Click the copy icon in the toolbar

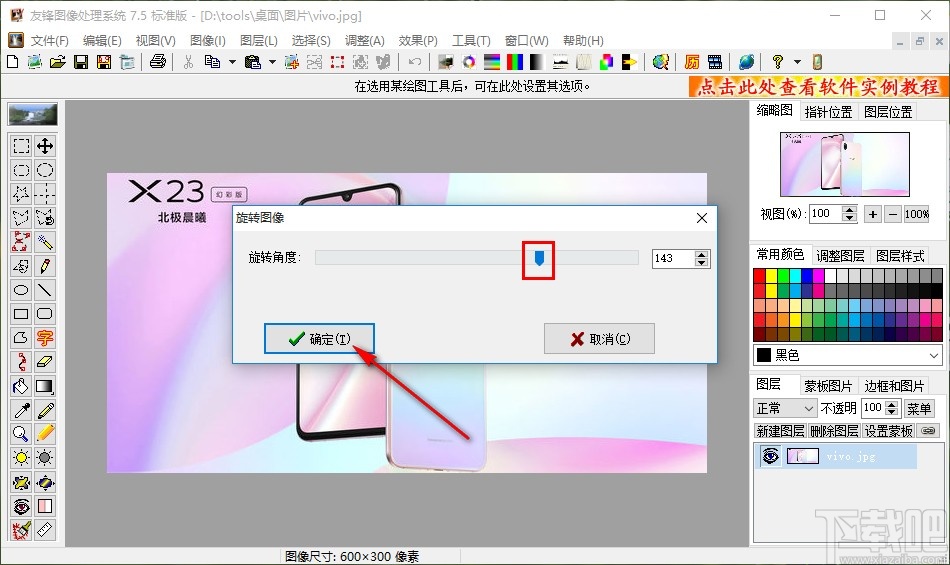pos(212,62)
